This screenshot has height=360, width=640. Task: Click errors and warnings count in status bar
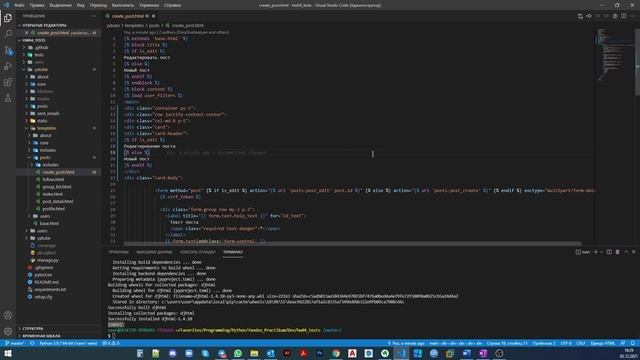click(x=111, y=343)
